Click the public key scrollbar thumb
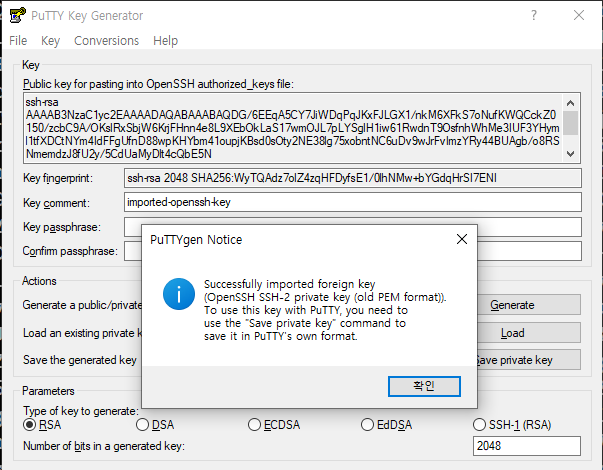This screenshot has height=470, width=603. pyautogui.click(x=571, y=123)
